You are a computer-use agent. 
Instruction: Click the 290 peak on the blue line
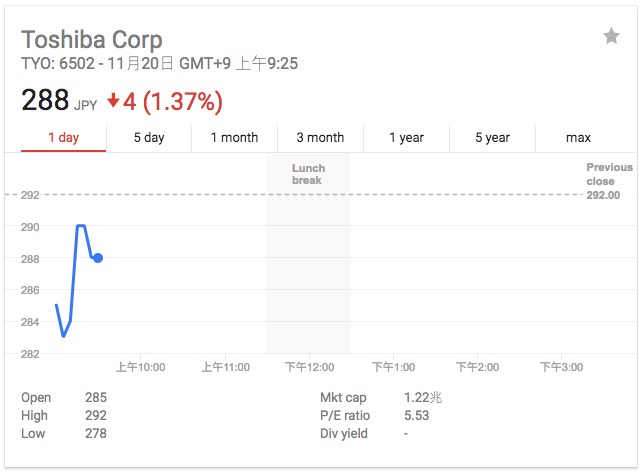coord(81,226)
